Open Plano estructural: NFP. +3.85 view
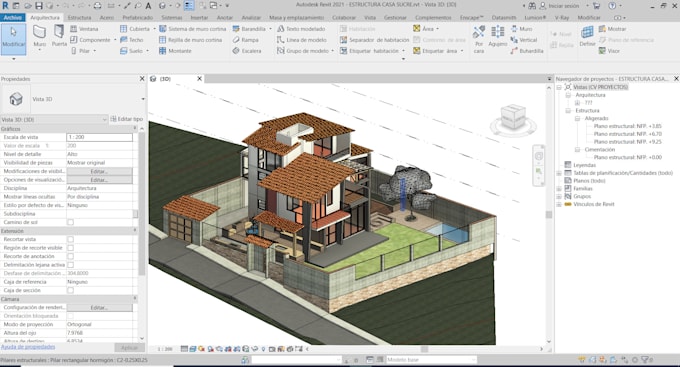Image resolution: width=680 pixels, height=367 pixels. pos(628,126)
